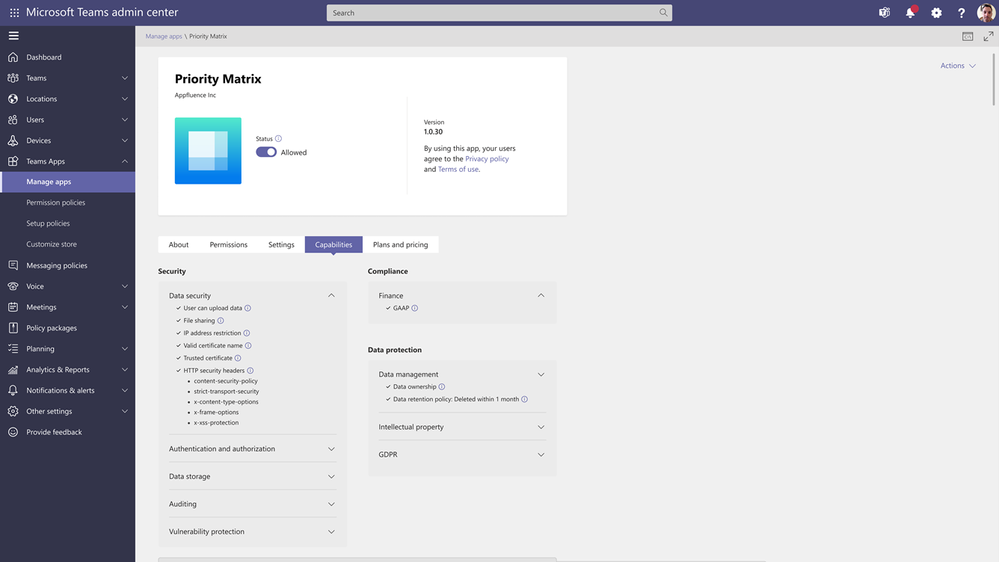This screenshot has height=562, width=999.
Task: Click the Other settings gear icon
Action: (x=13, y=412)
